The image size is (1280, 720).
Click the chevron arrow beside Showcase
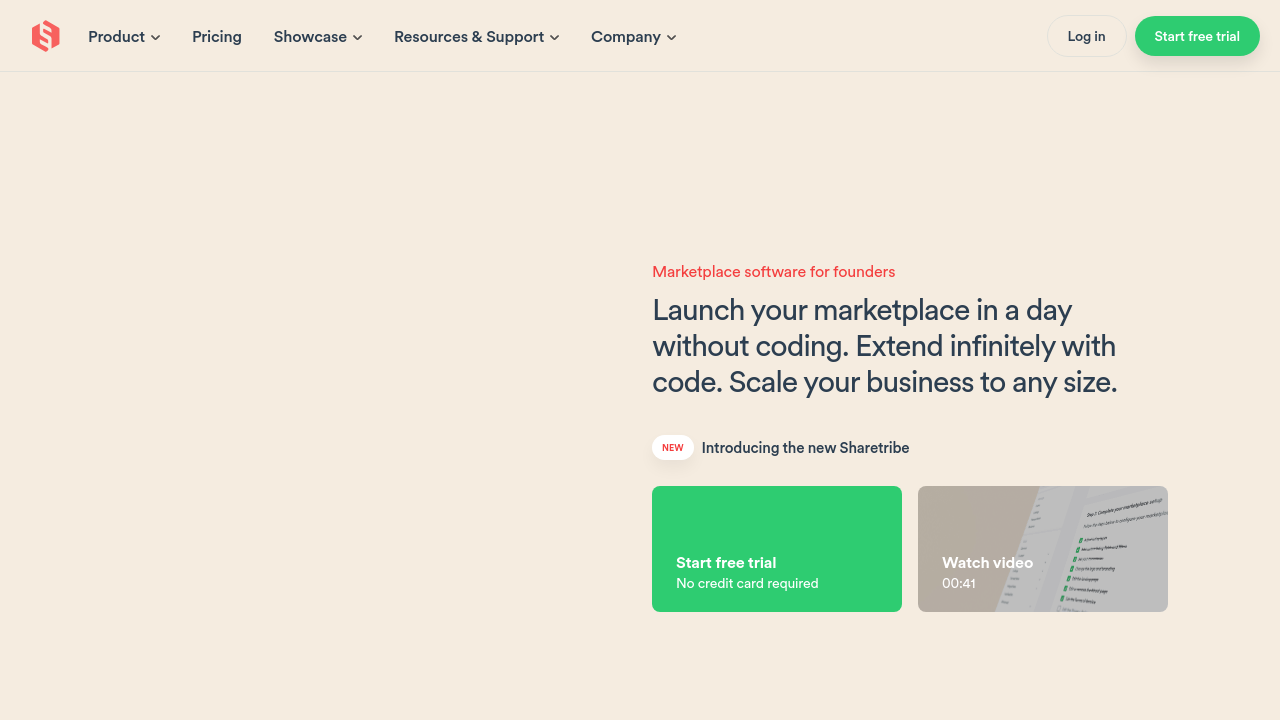357,38
